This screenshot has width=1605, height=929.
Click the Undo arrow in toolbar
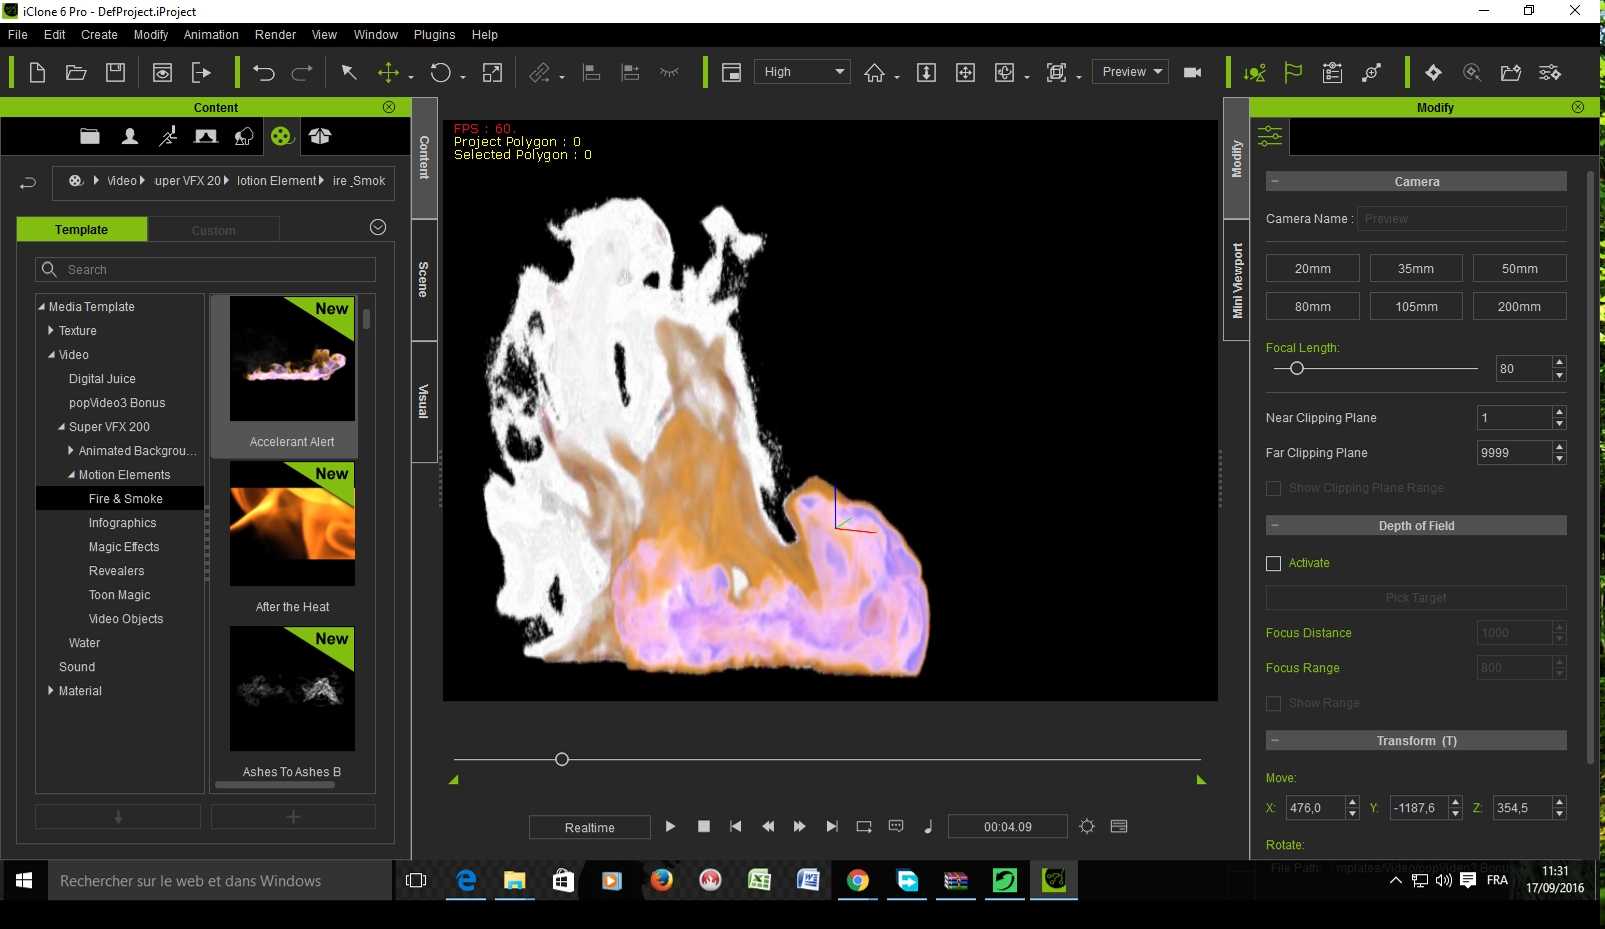tap(264, 72)
